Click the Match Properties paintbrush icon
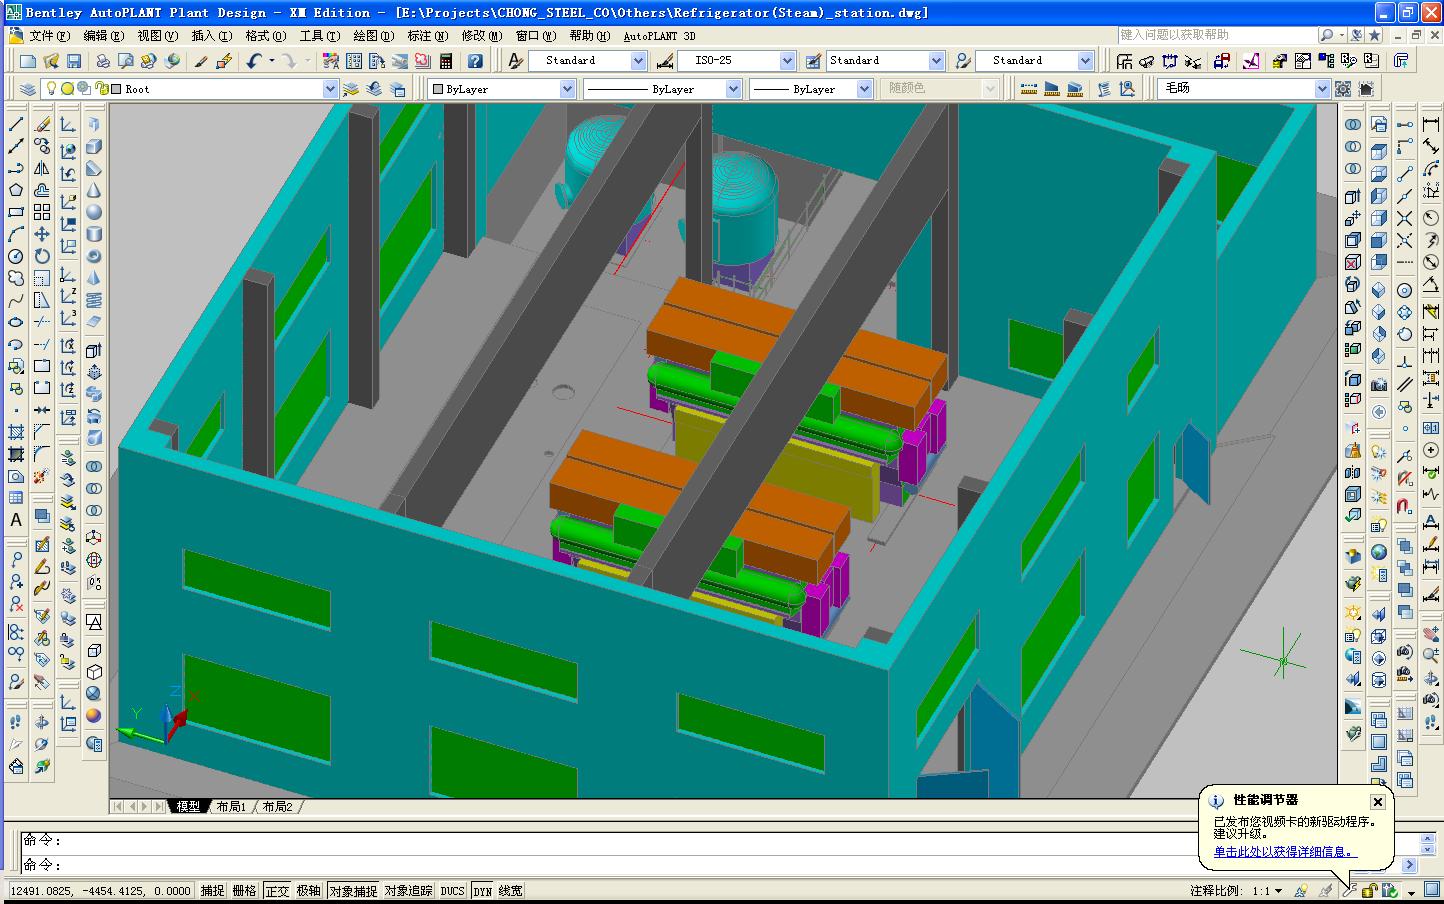Viewport: 1444px width, 904px height. pyautogui.click(x=201, y=61)
